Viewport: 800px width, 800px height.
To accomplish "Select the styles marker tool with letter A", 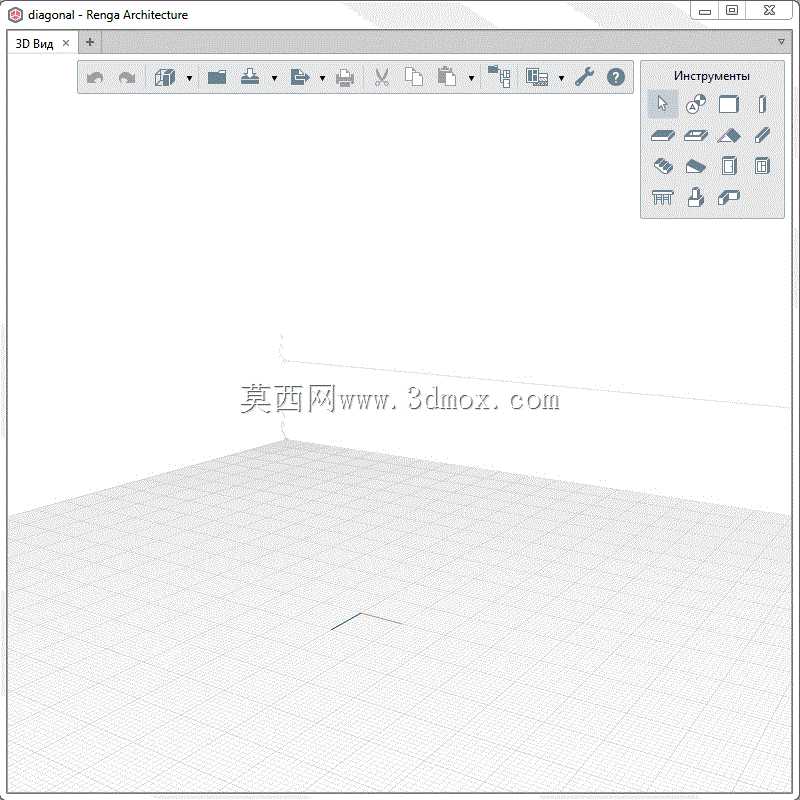I will (696, 104).
